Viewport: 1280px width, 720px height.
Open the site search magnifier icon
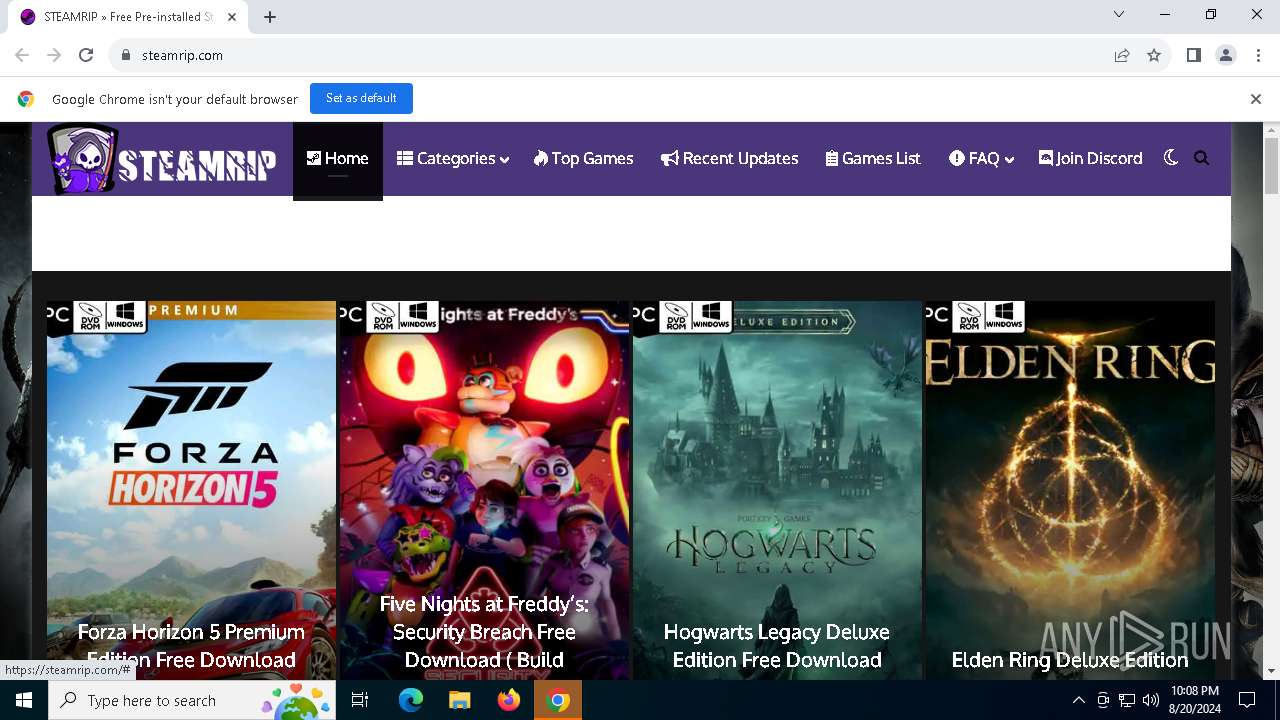pyautogui.click(x=1202, y=158)
